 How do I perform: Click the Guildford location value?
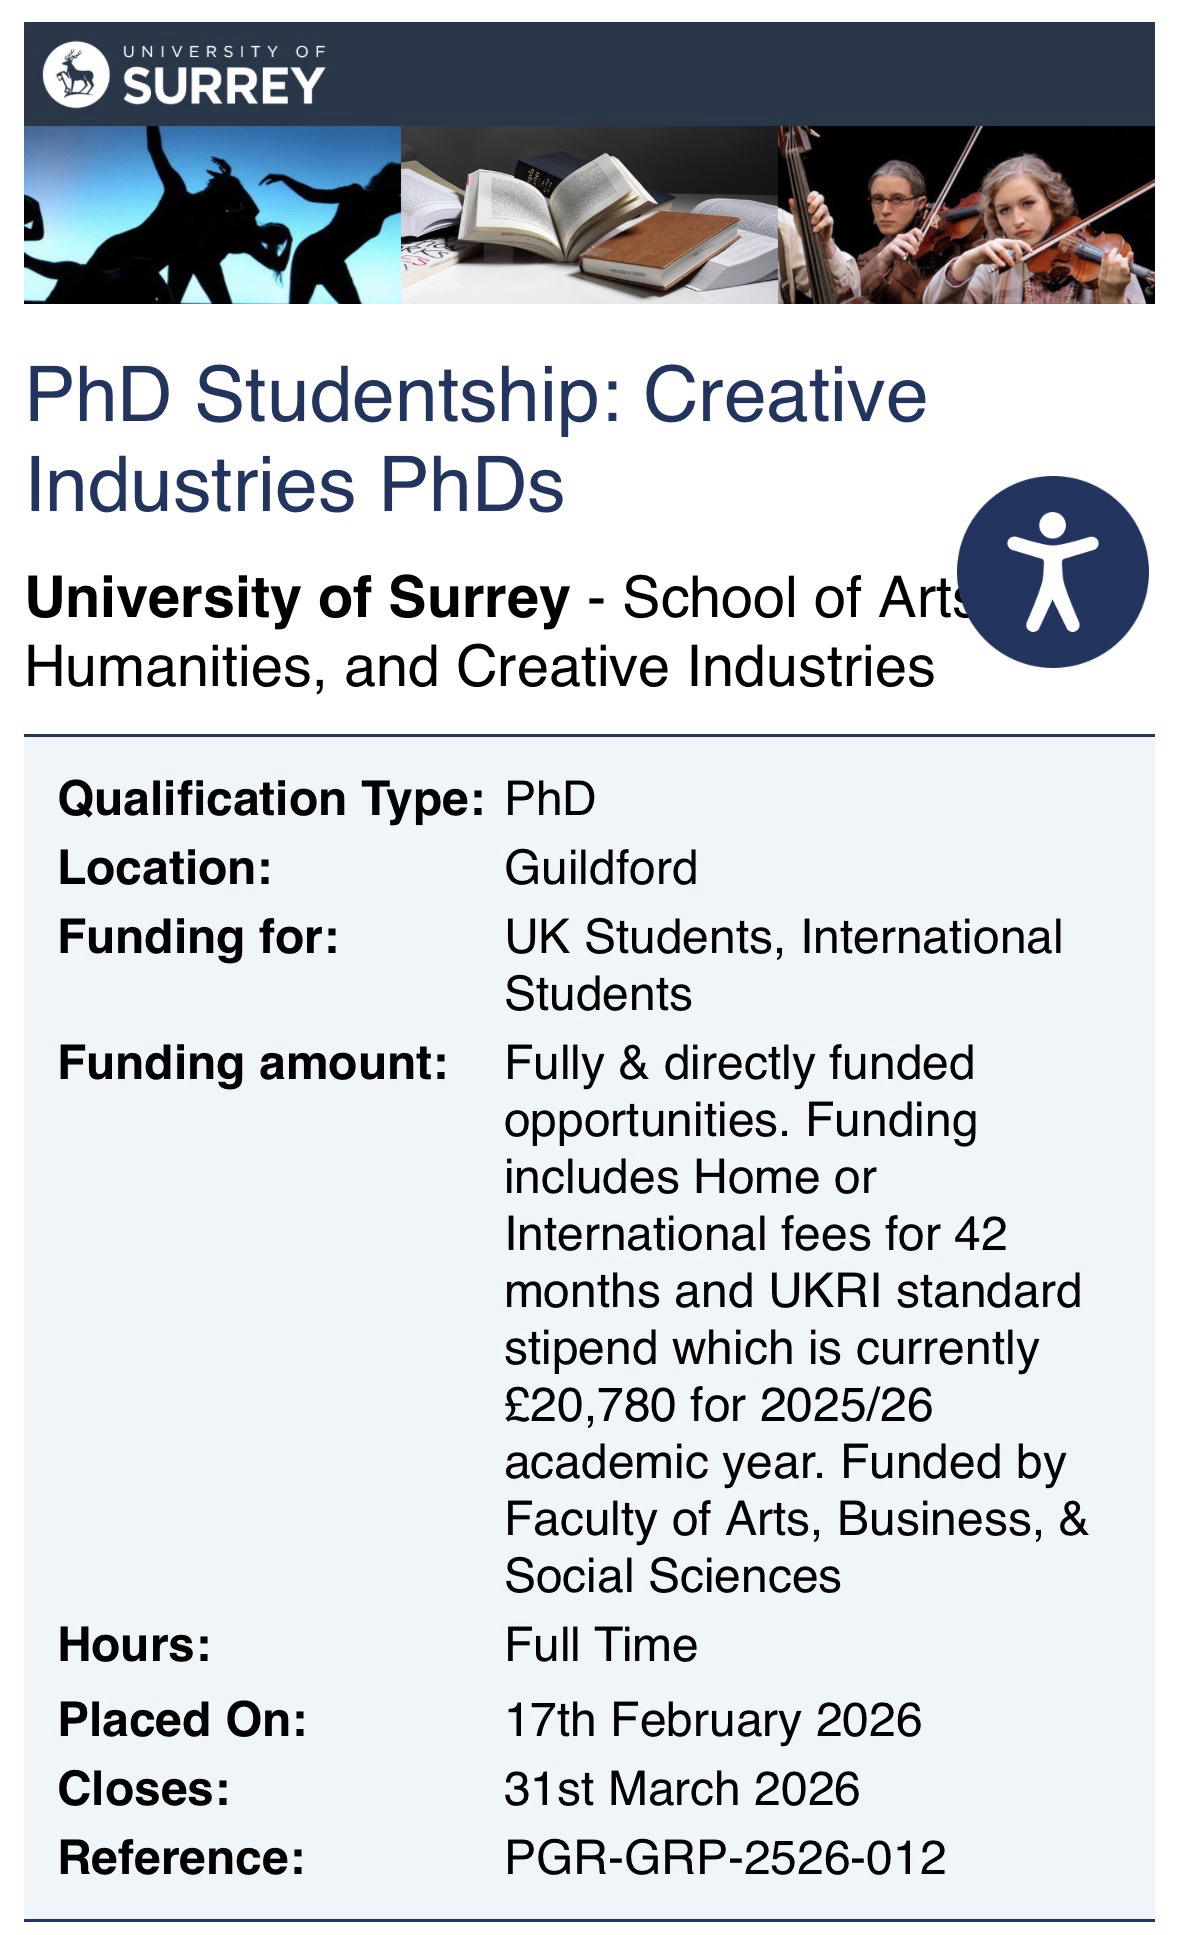point(601,867)
